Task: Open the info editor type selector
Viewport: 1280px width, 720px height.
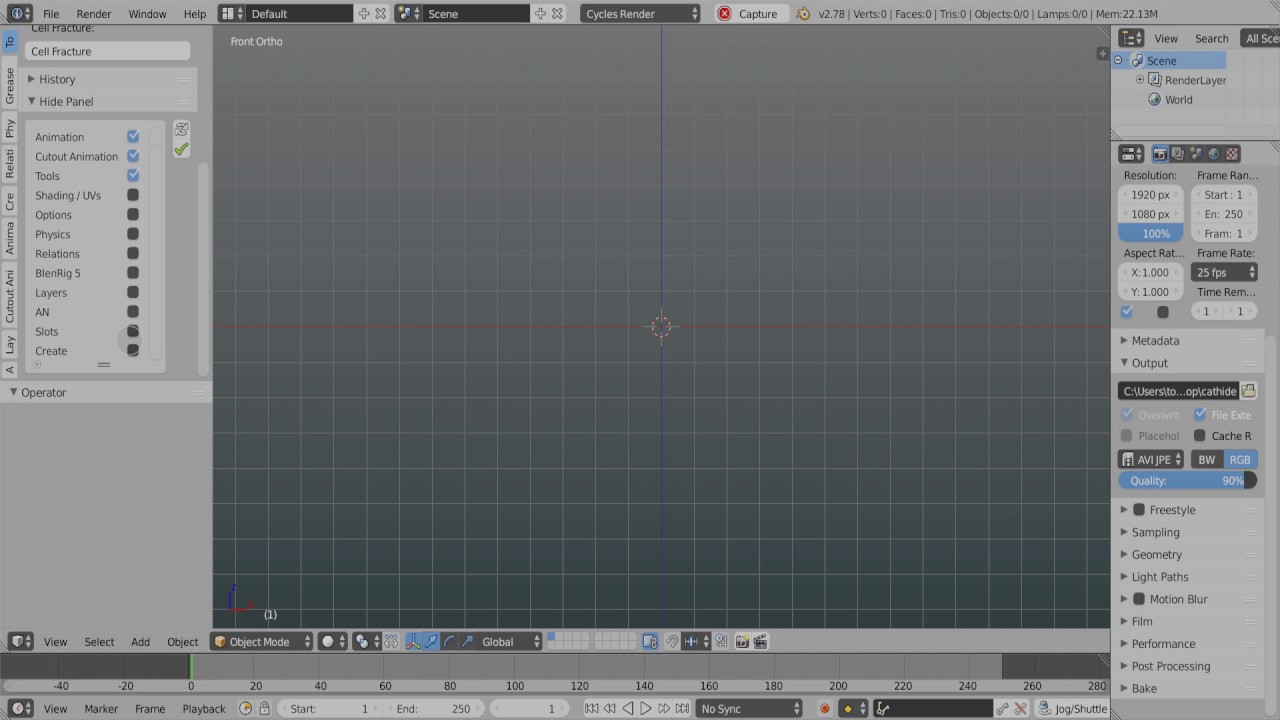Action: 20,14
